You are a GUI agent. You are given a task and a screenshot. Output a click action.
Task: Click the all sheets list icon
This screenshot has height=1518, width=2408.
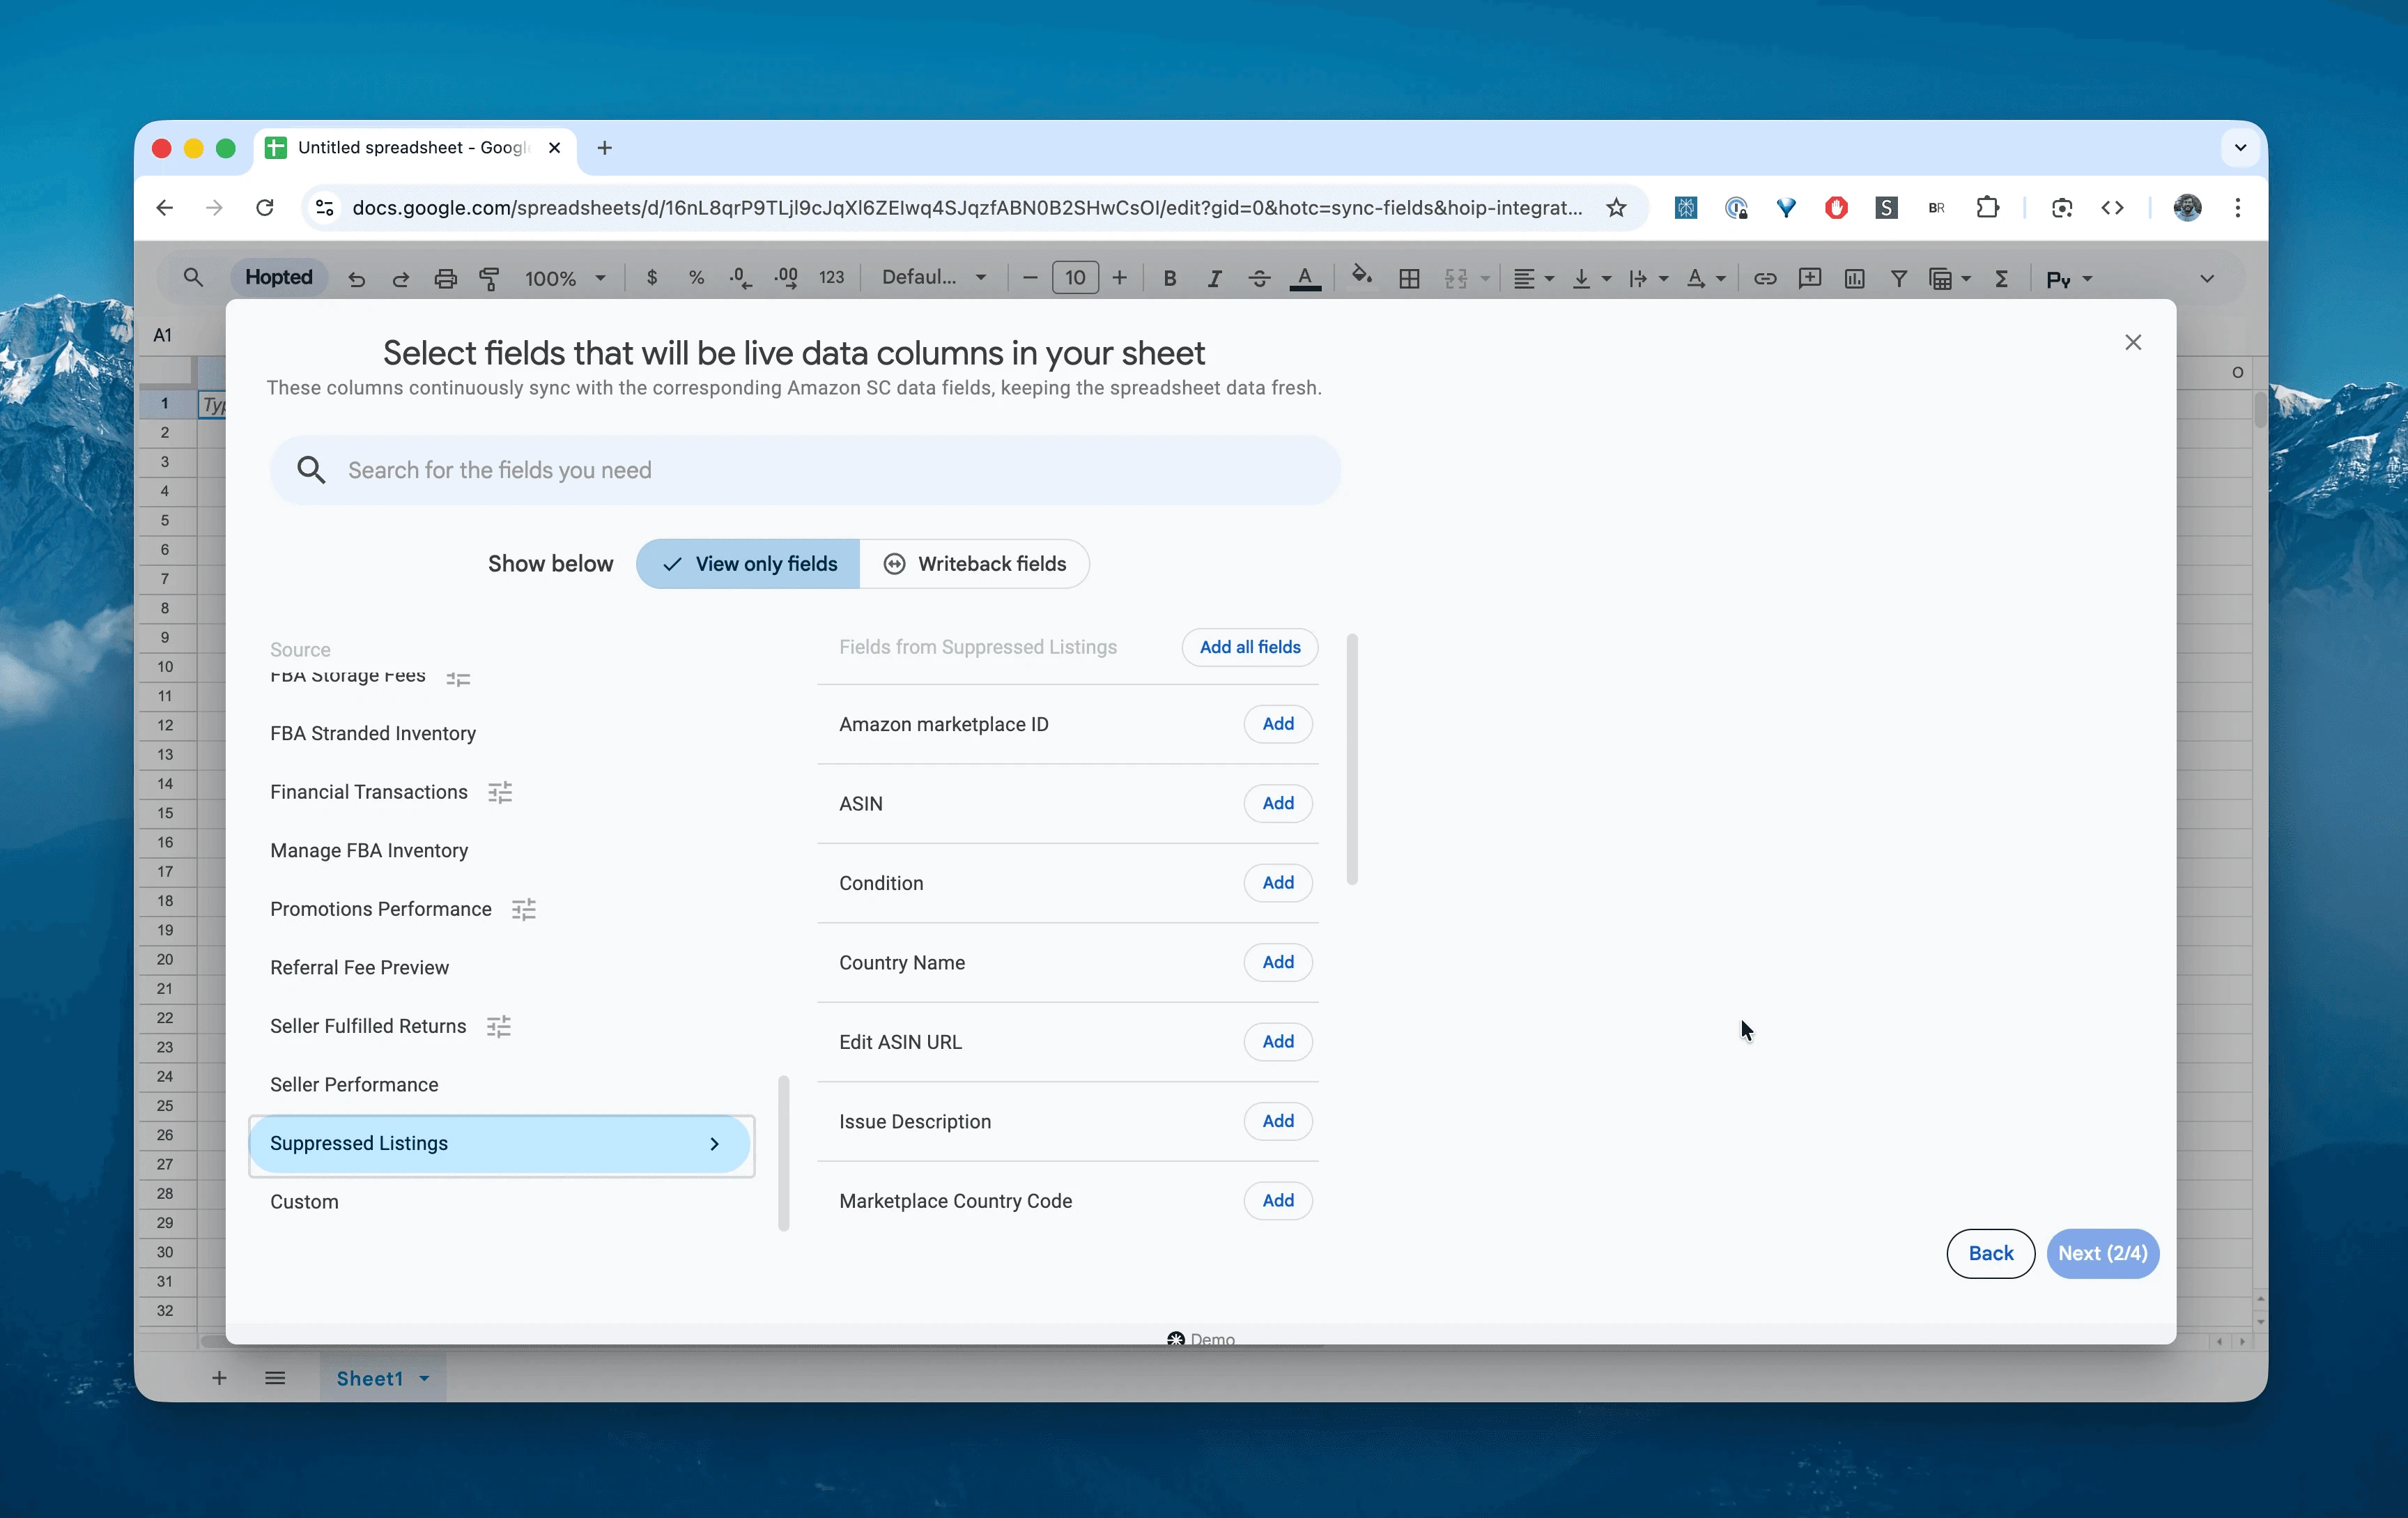275,1378
